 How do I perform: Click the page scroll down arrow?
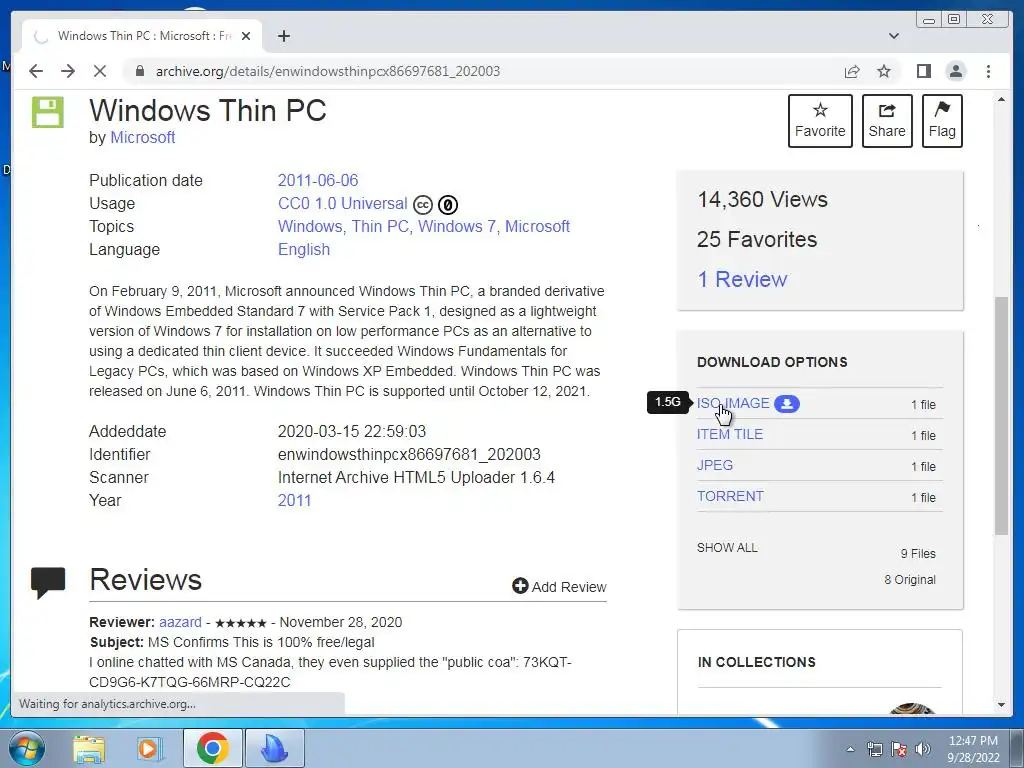pos(1001,705)
